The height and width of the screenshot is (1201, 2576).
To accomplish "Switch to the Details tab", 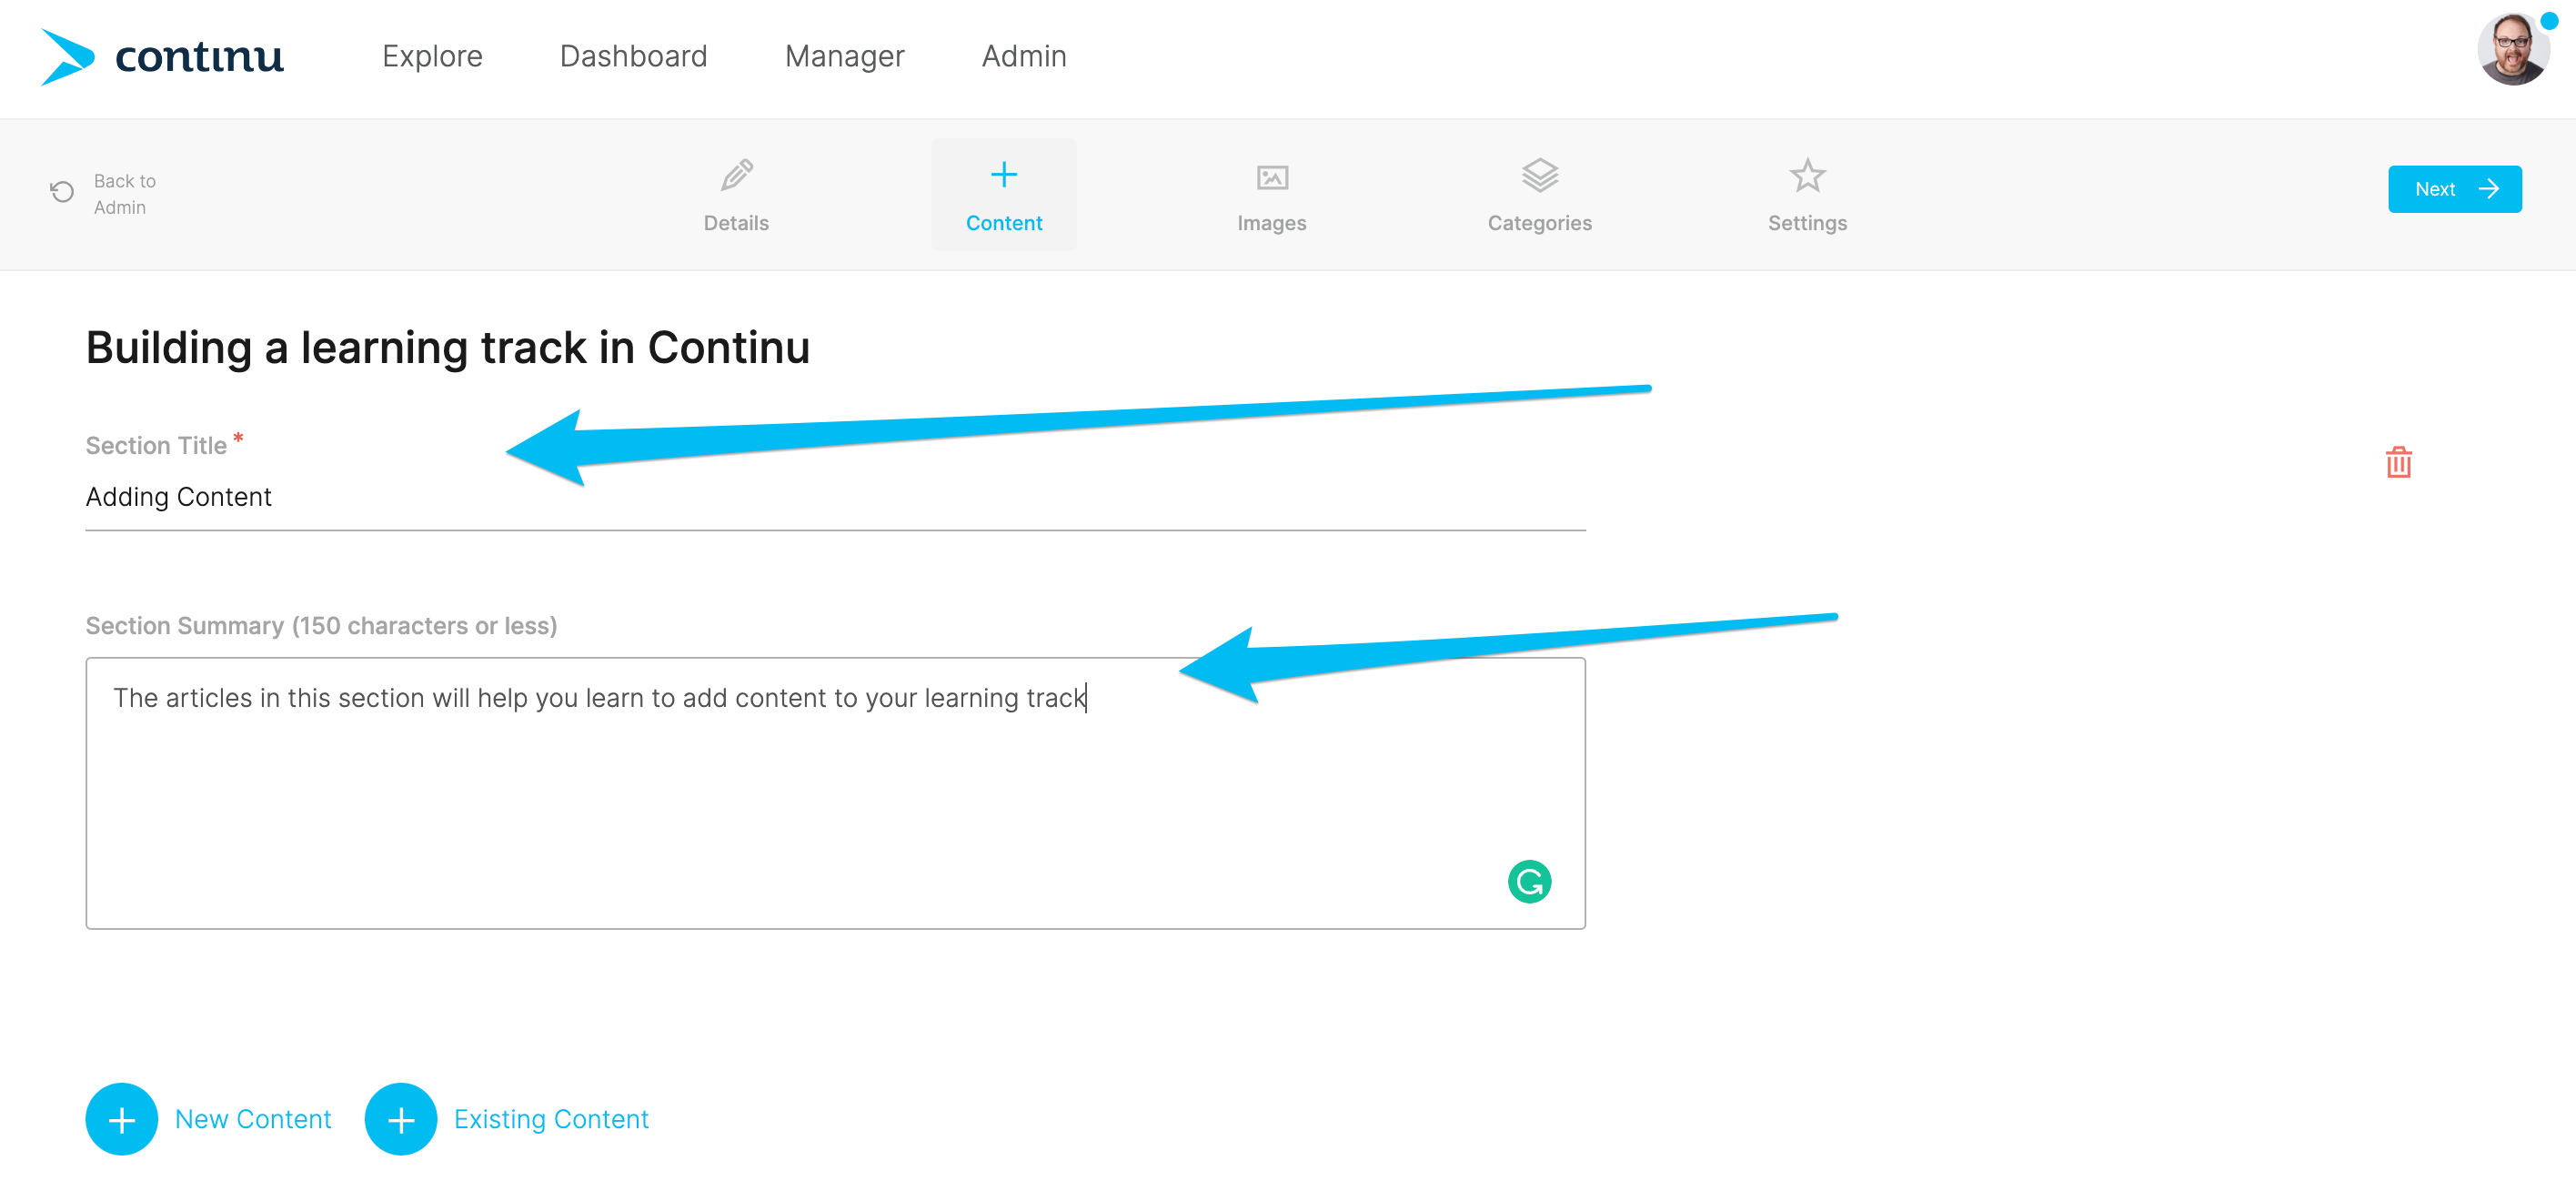I will click(x=736, y=223).
